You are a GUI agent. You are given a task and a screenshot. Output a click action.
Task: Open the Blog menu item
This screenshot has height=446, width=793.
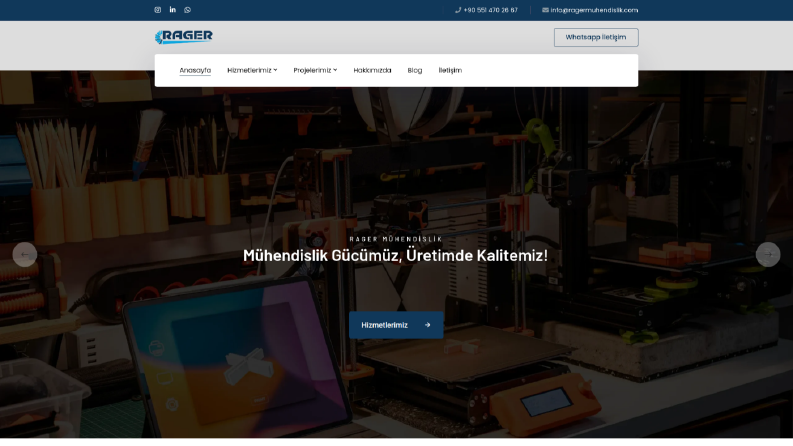415,70
